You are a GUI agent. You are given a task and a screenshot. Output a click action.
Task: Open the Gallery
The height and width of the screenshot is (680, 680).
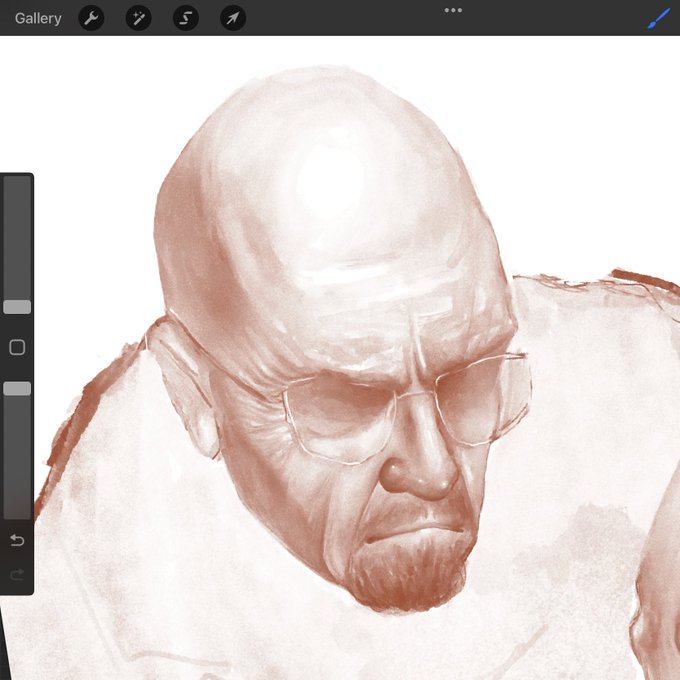pos(38,18)
